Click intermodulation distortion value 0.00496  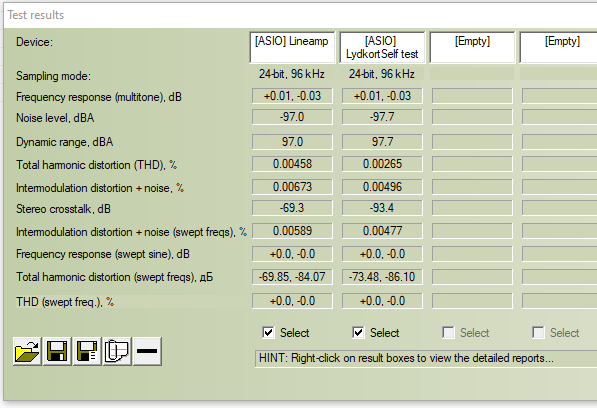(382, 187)
